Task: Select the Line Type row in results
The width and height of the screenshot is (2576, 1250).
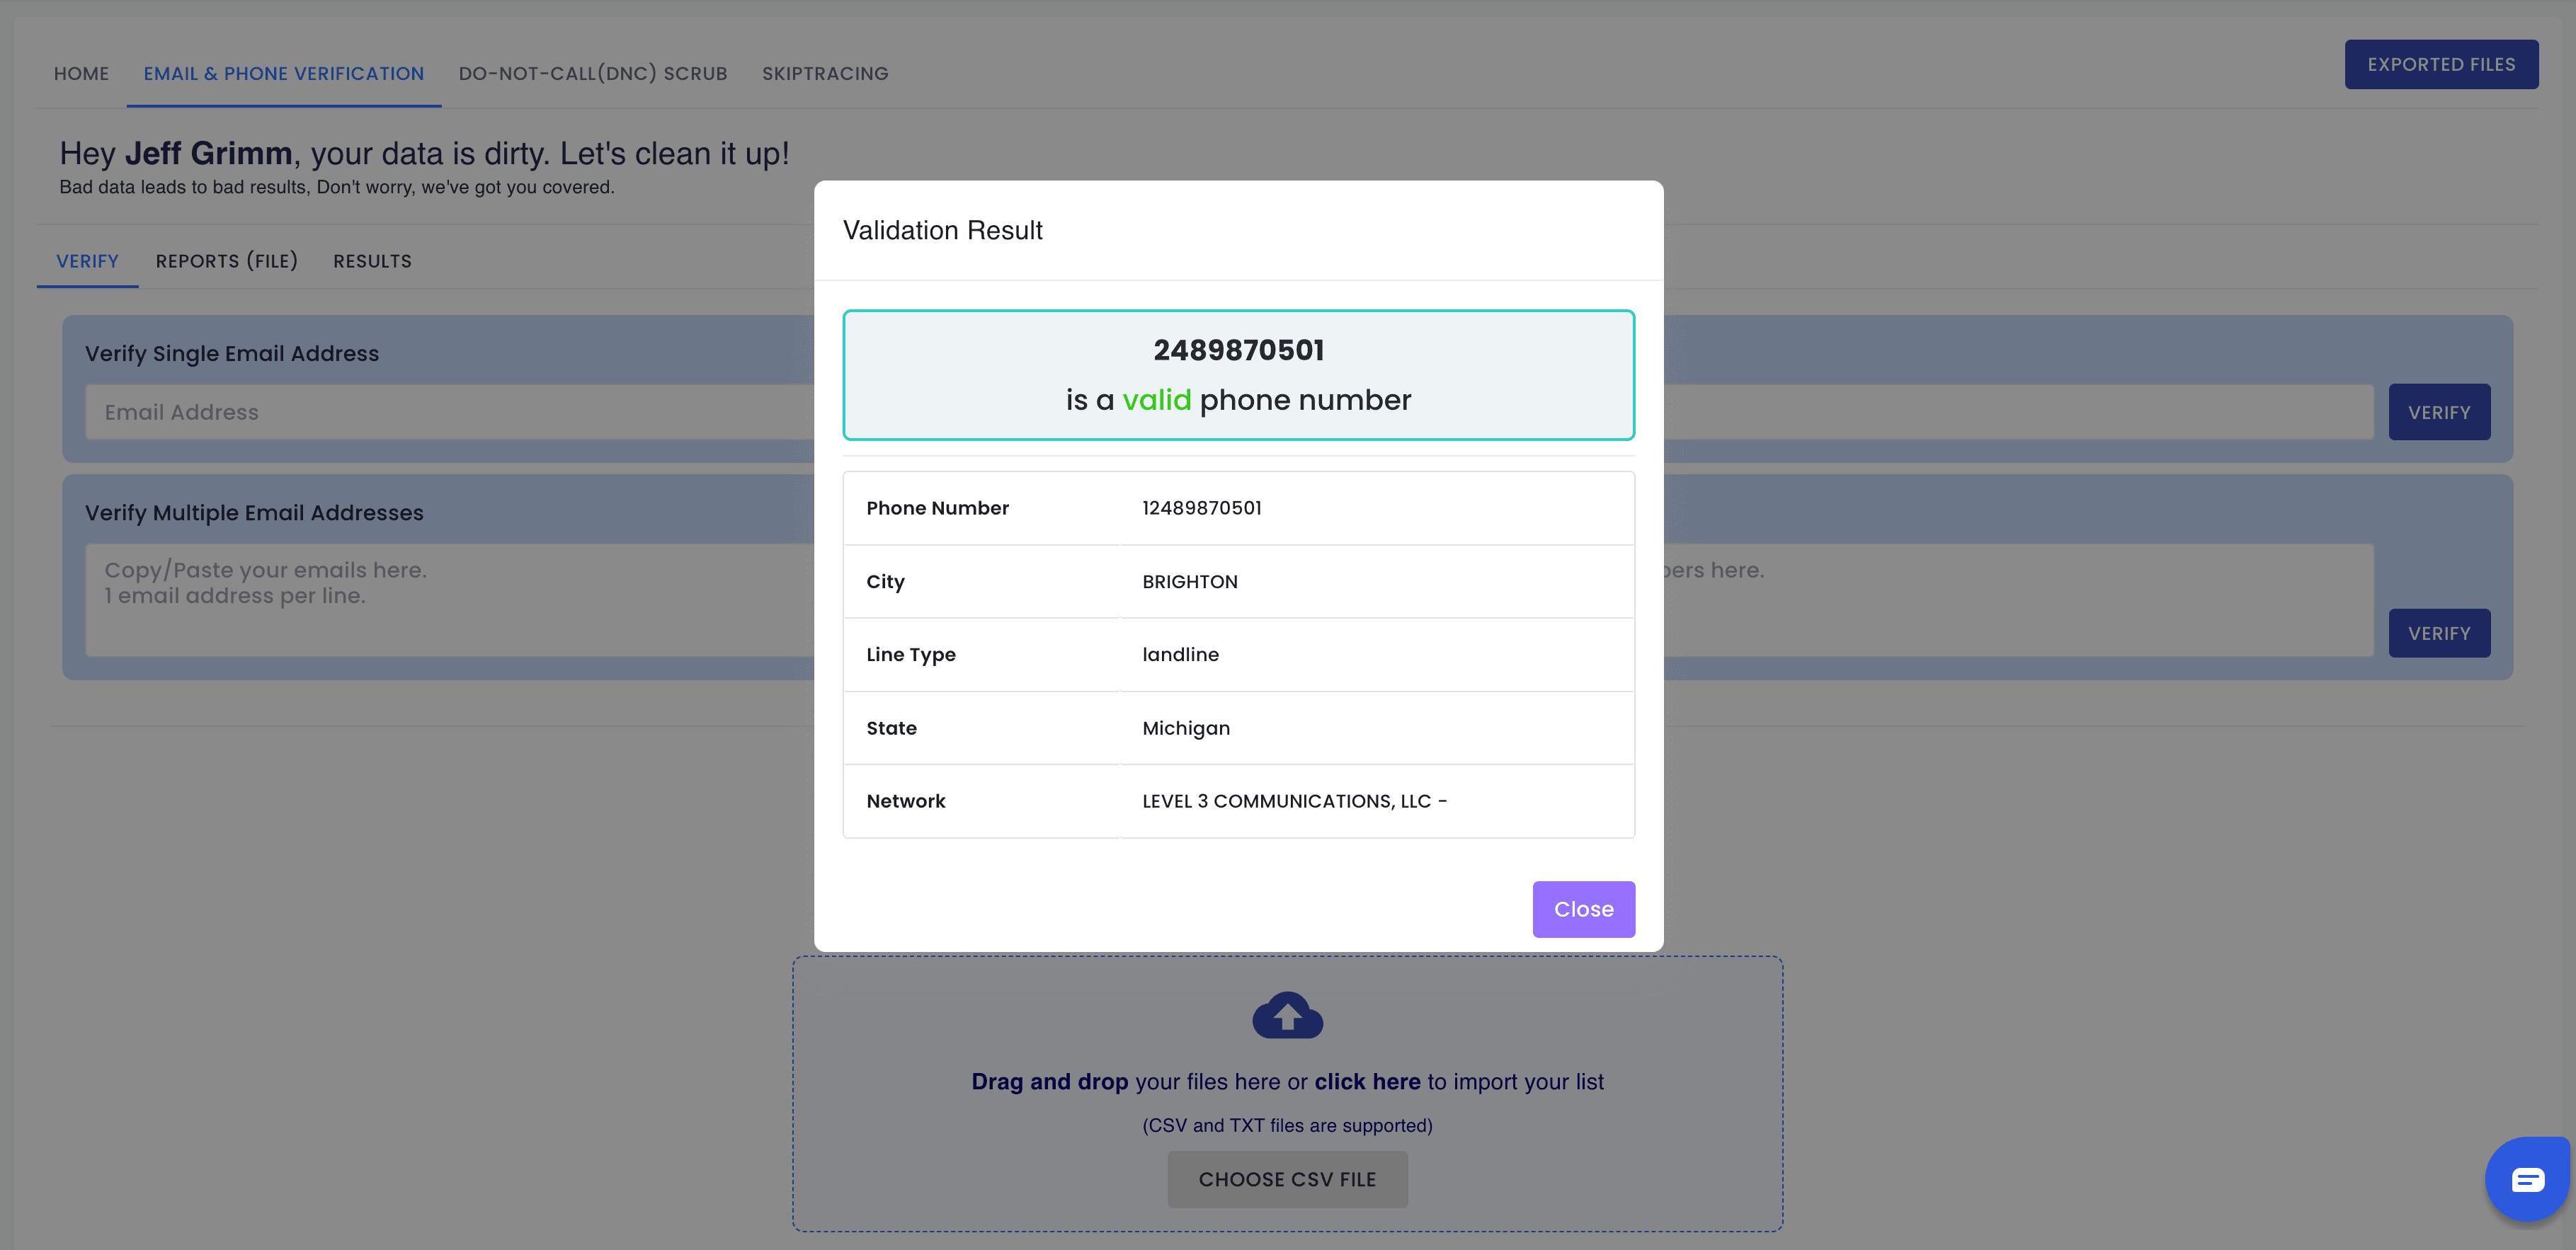Action: 1239,654
